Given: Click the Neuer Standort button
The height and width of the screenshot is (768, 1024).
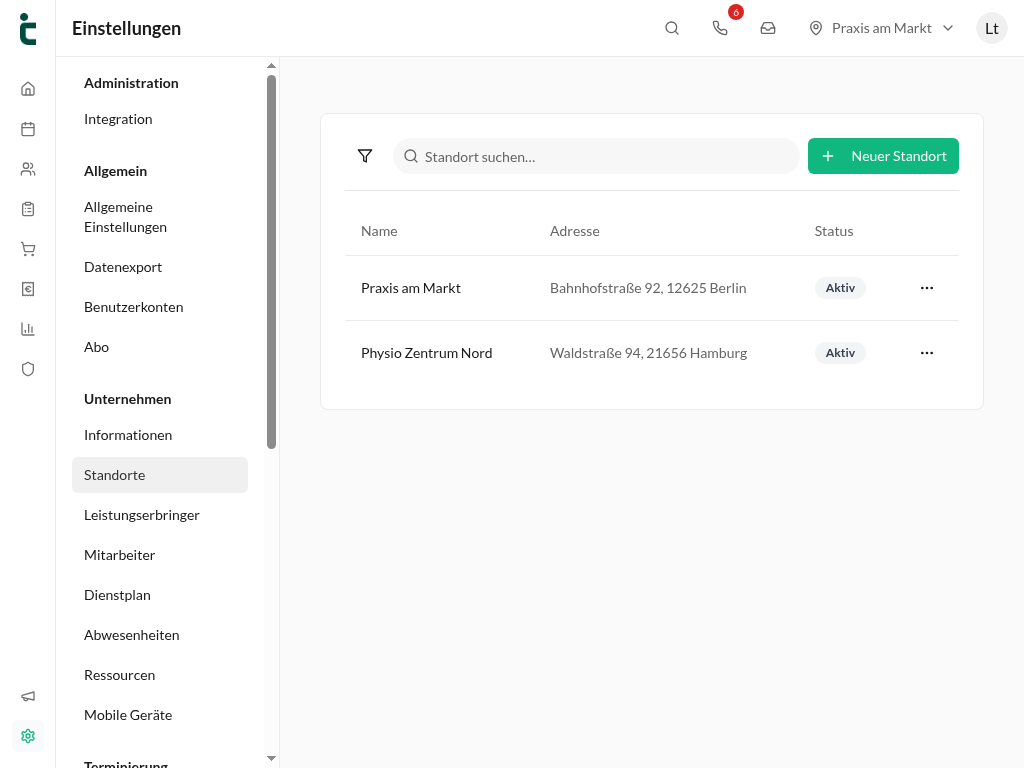Looking at the screenshot, I should 883,156.
